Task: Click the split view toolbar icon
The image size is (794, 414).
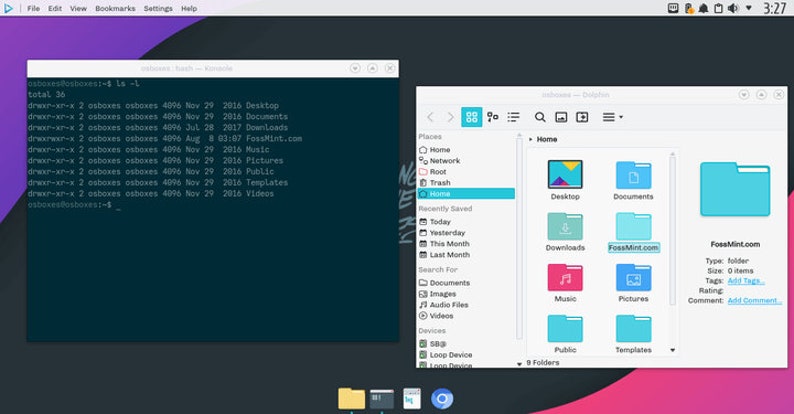Action: pyautogui.click(x=582, y=117)
